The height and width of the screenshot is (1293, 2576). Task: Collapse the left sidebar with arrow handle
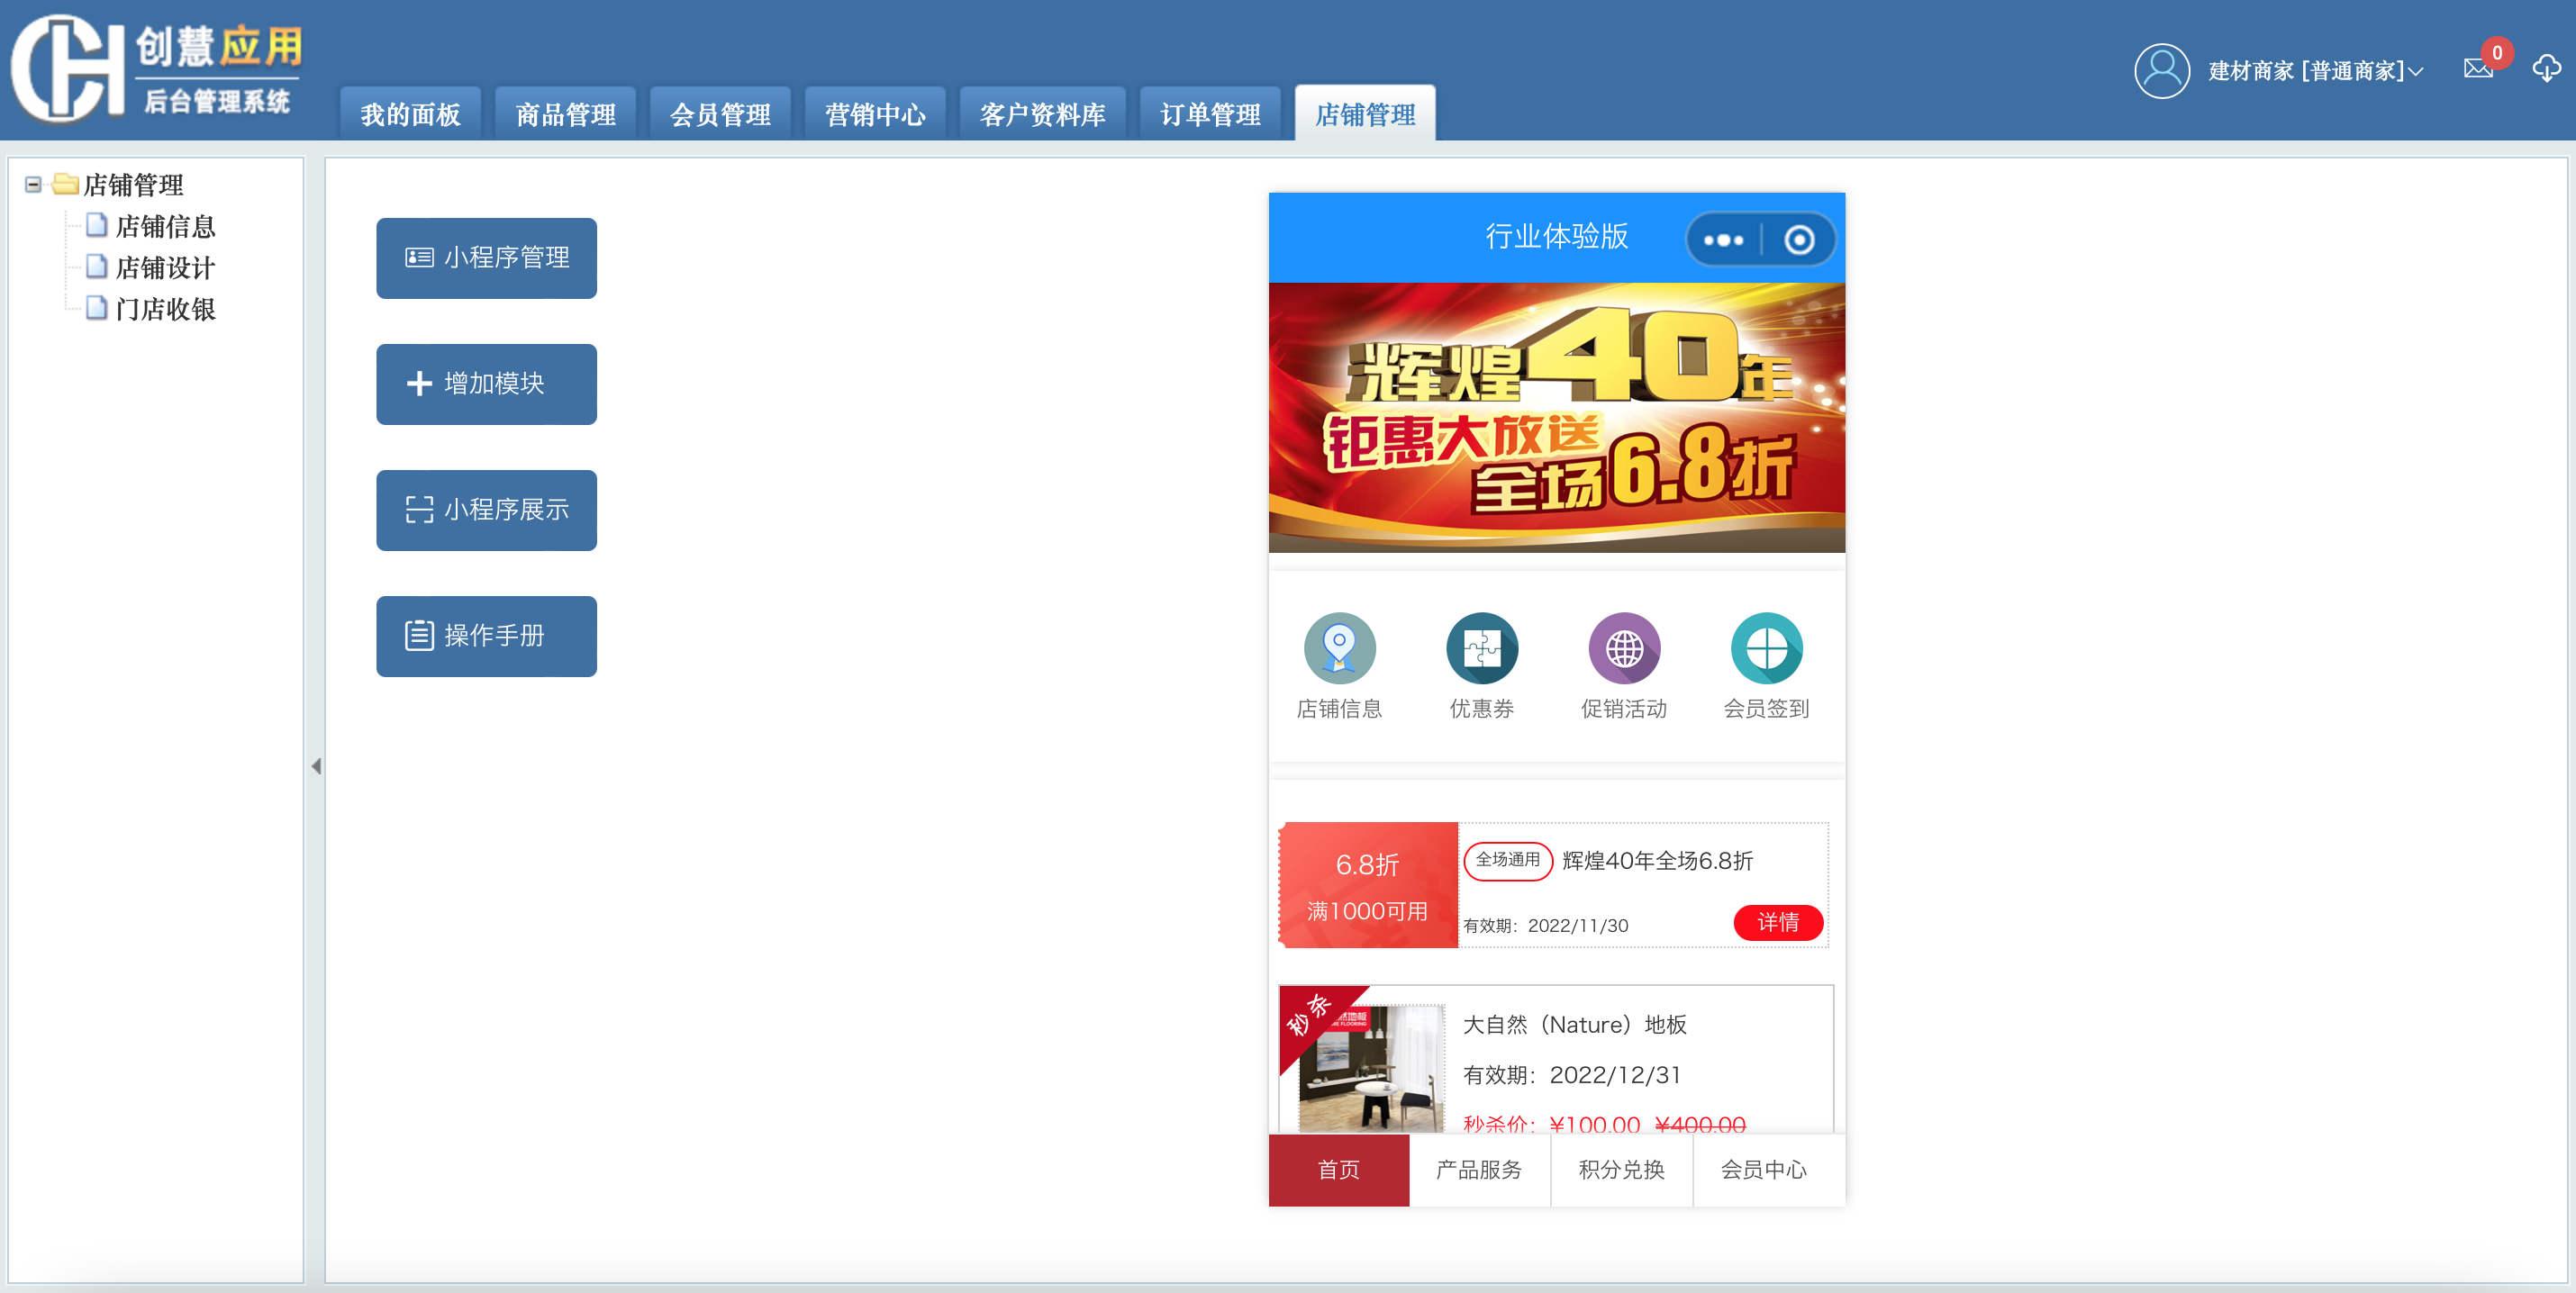pyautogui.click(x=316, y=766)
